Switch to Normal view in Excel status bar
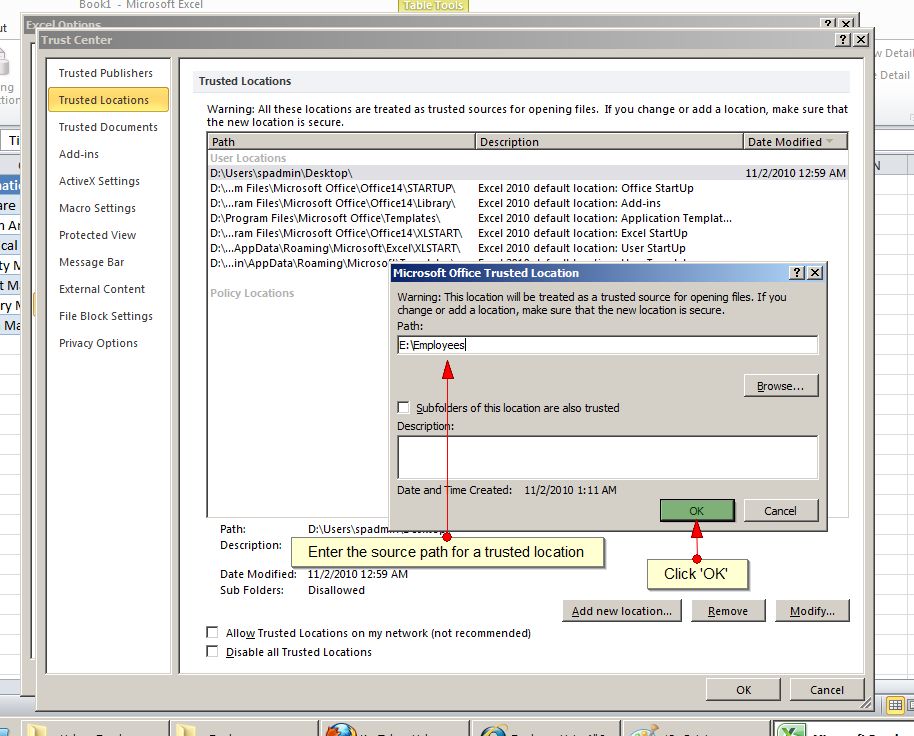The image size is (914, 736). (x=895, y=706)
